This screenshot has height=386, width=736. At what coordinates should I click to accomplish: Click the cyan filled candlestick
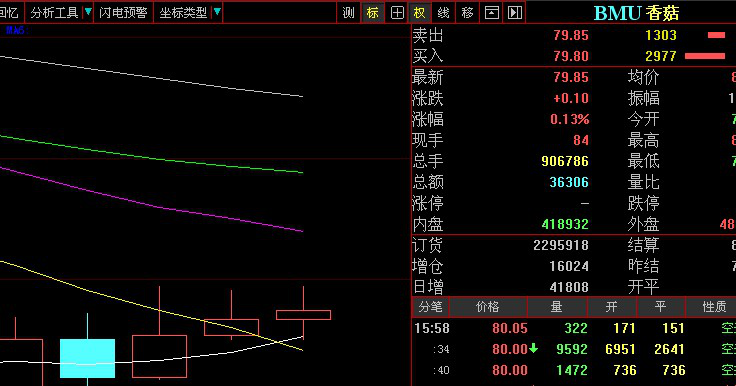88,358
